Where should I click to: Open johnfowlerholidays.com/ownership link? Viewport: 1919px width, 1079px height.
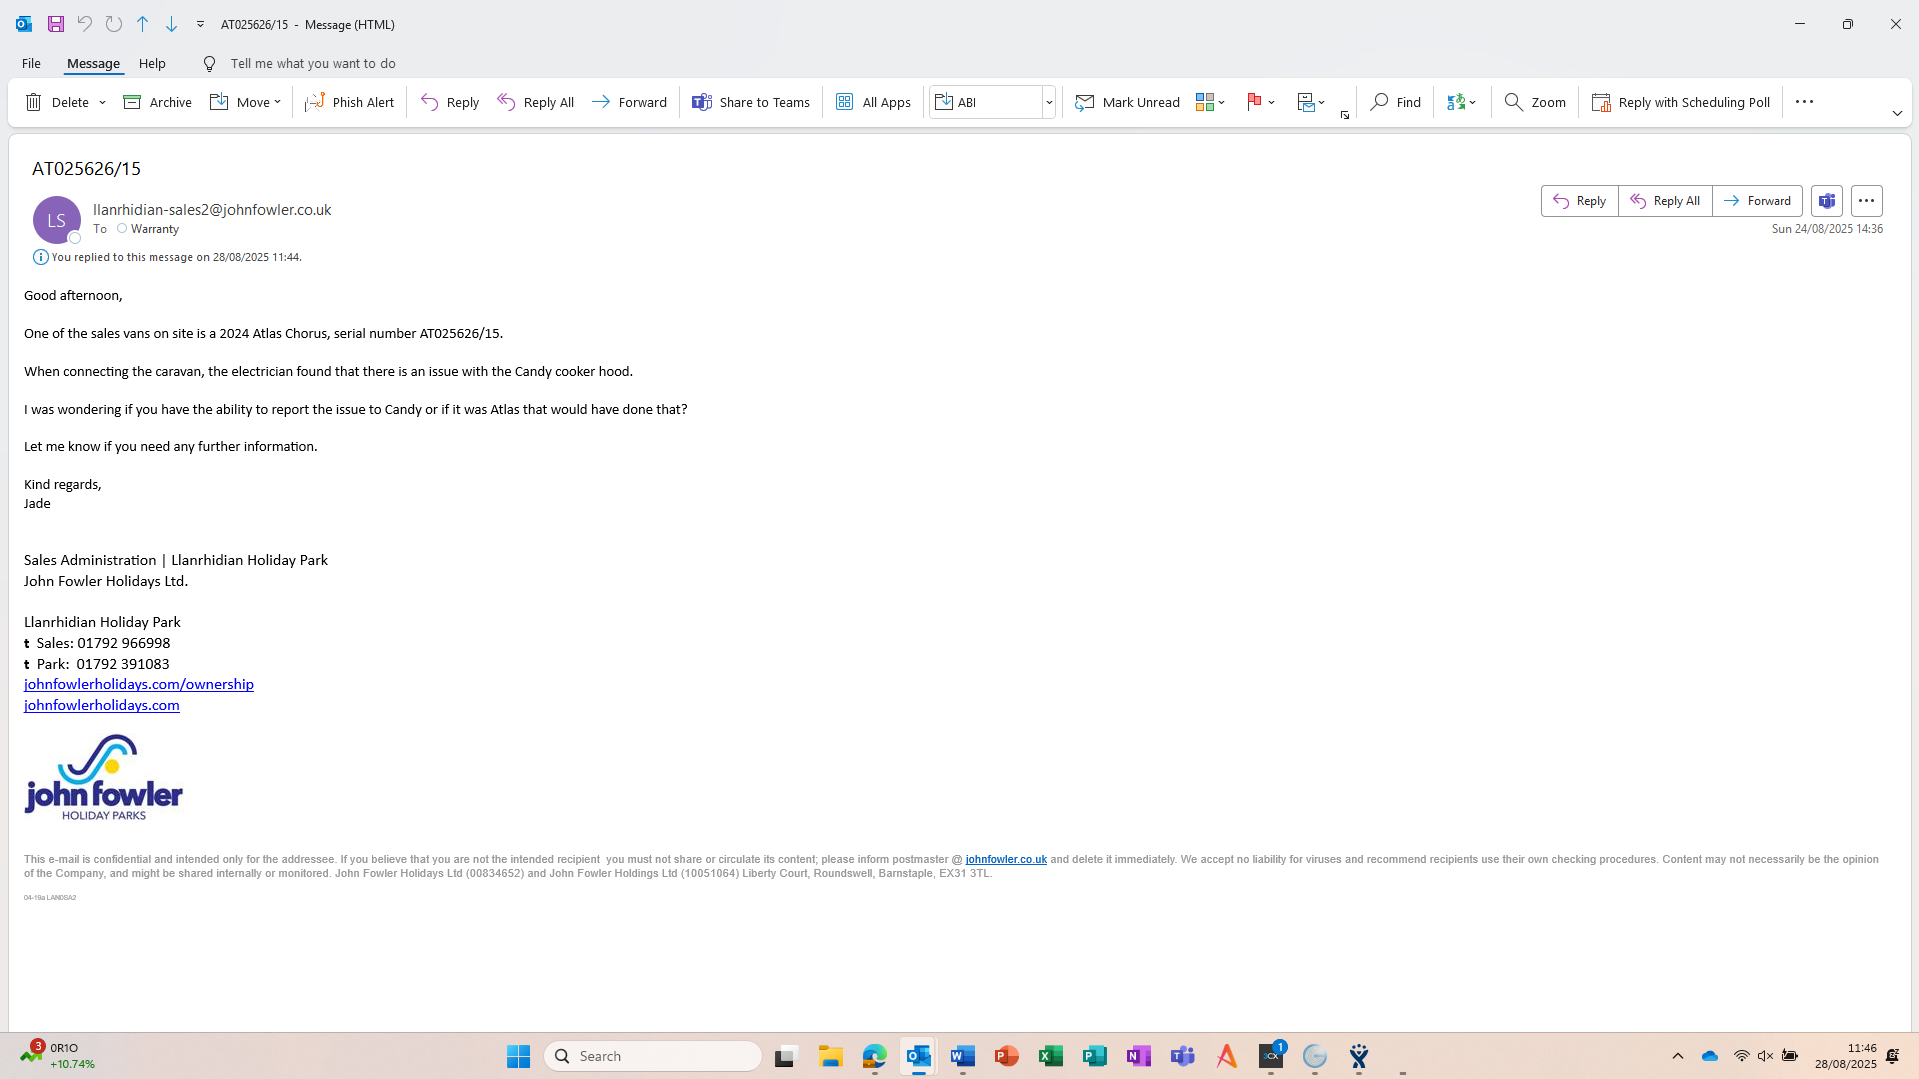[139, 684]
